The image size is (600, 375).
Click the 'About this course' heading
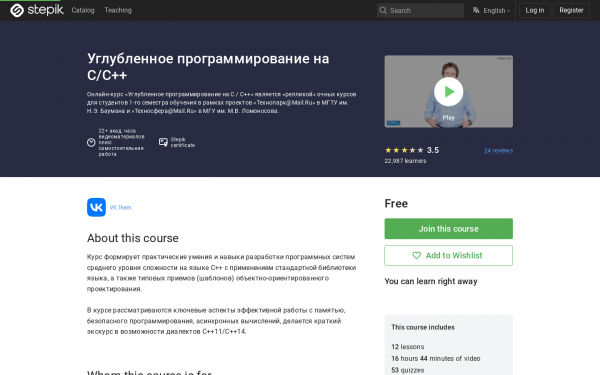[x=133, y=238]
